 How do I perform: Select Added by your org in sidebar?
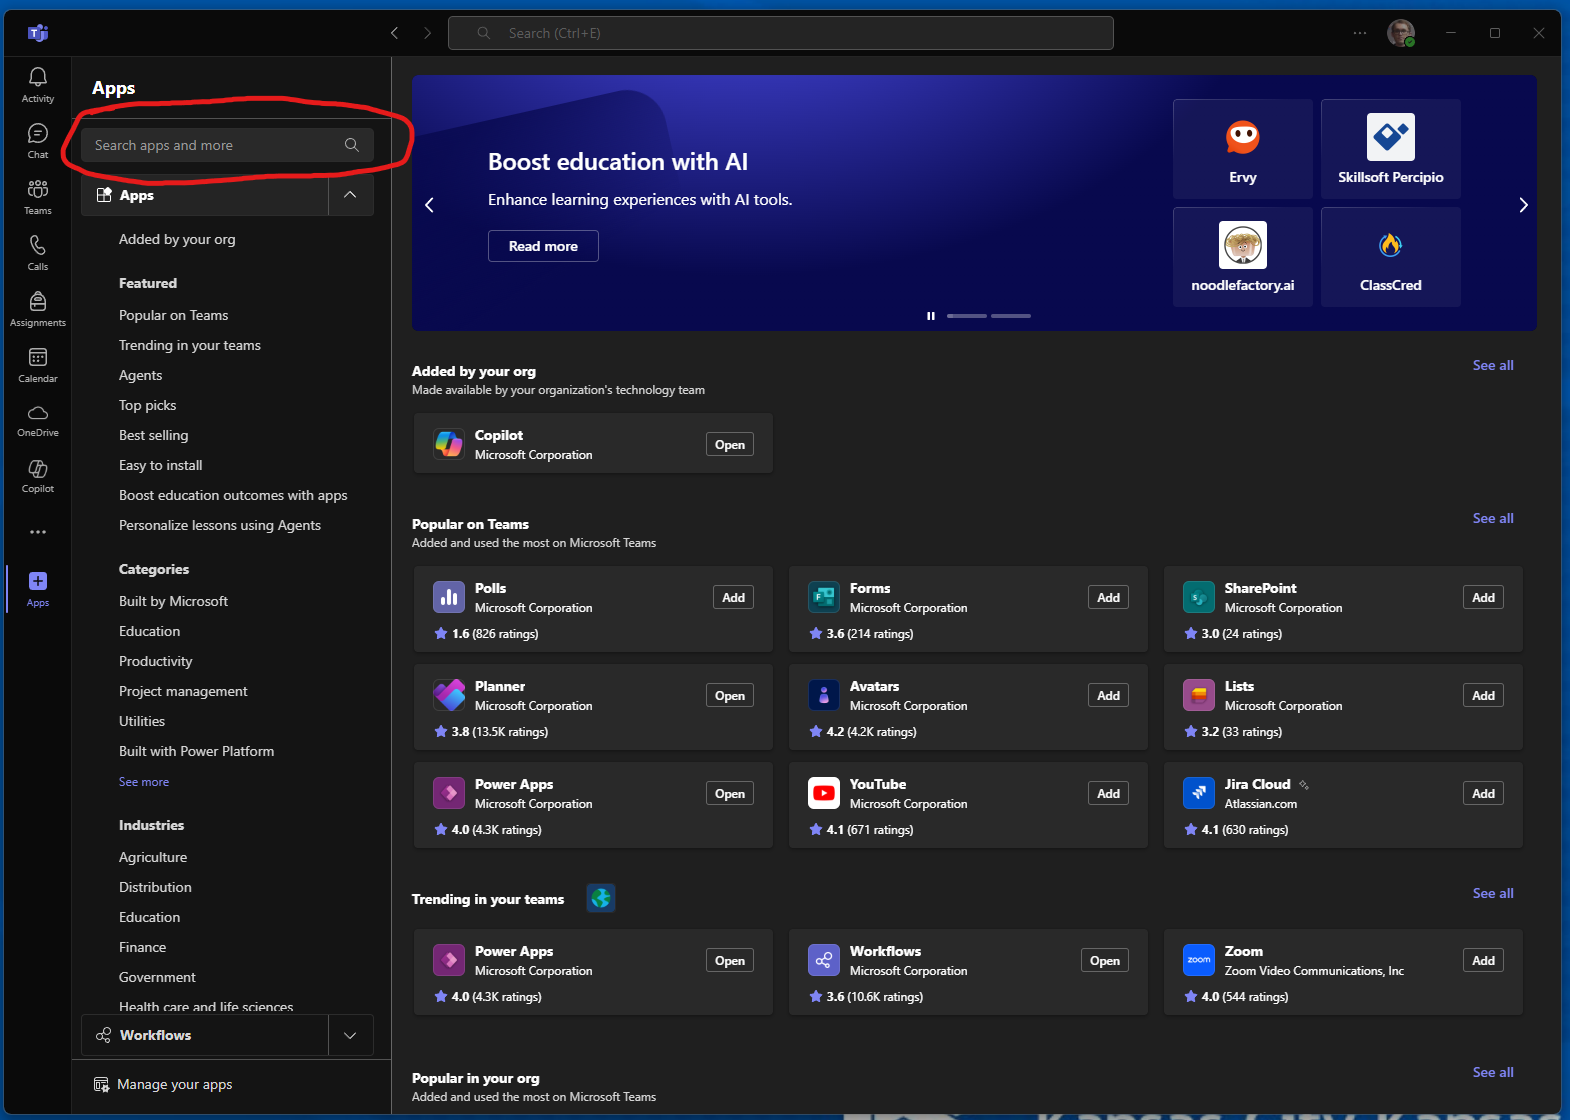click(177, 239)
